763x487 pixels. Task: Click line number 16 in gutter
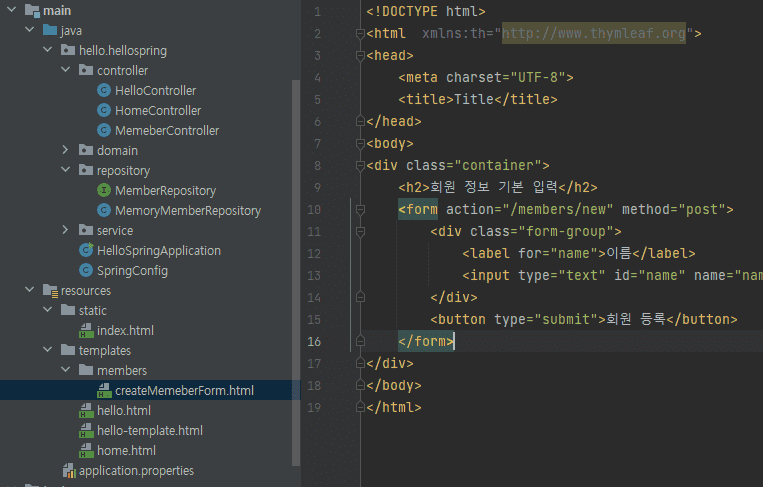click(x=314, y=342)
